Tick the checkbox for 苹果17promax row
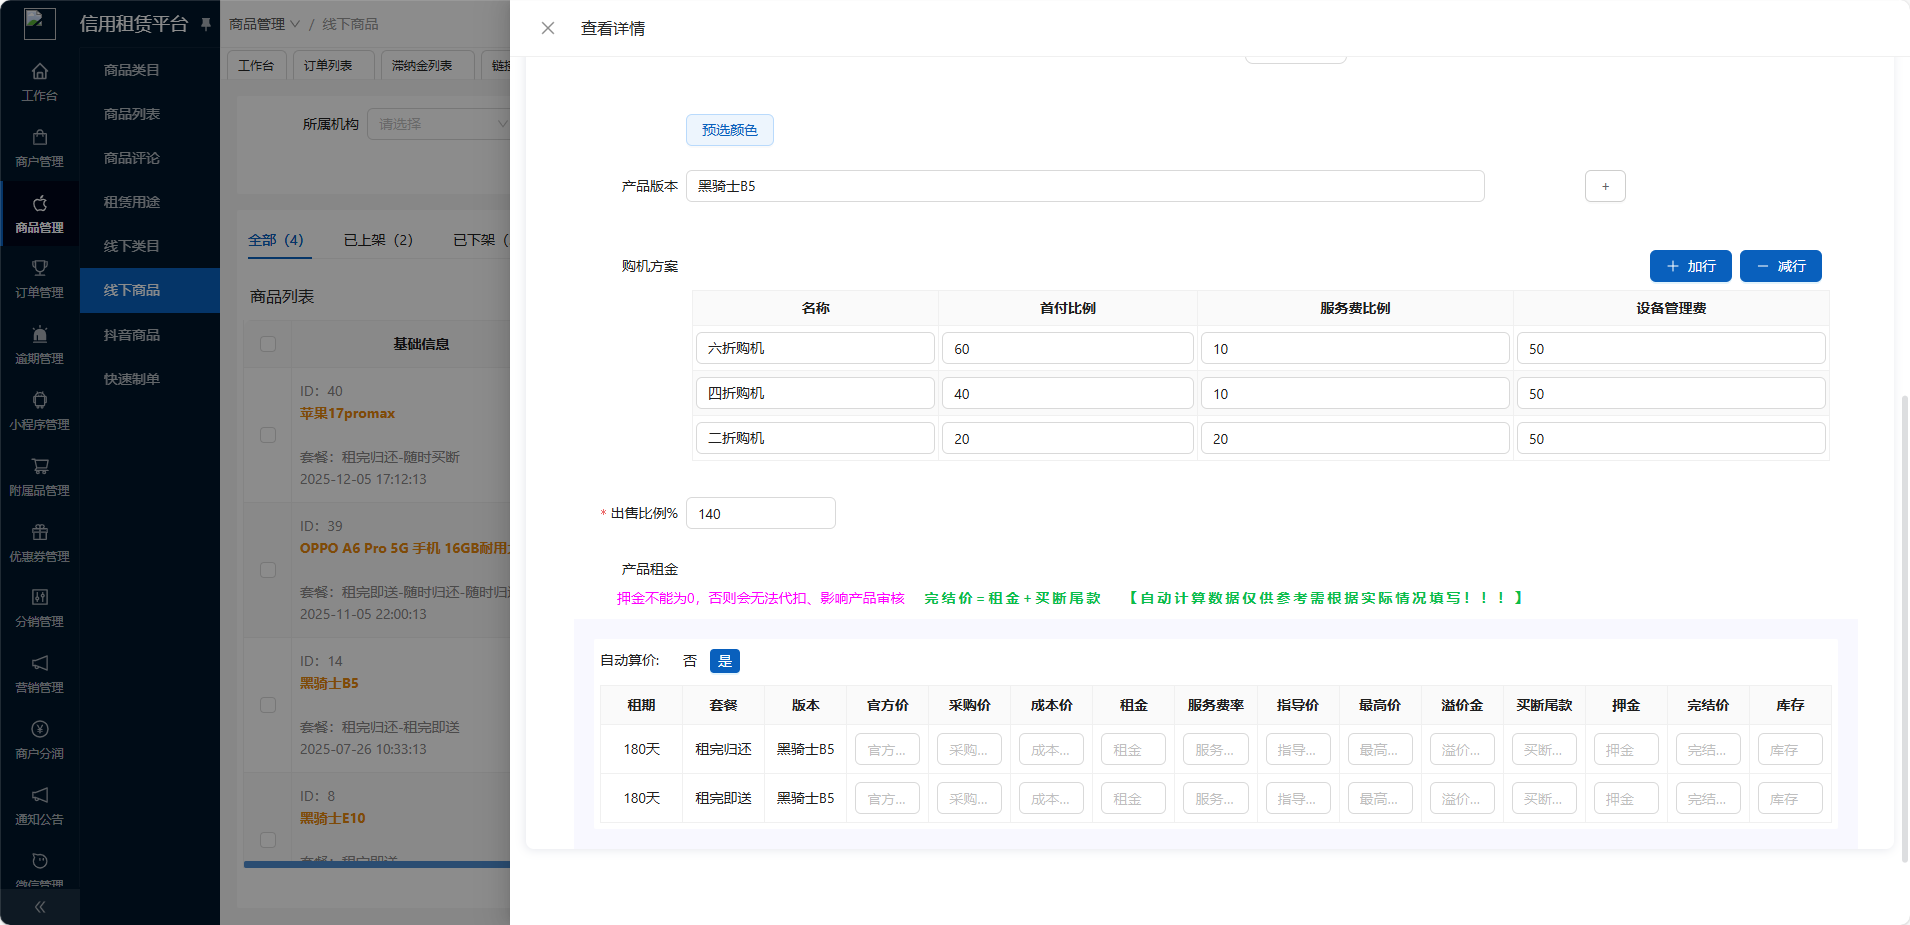 (x=268, y=435)
